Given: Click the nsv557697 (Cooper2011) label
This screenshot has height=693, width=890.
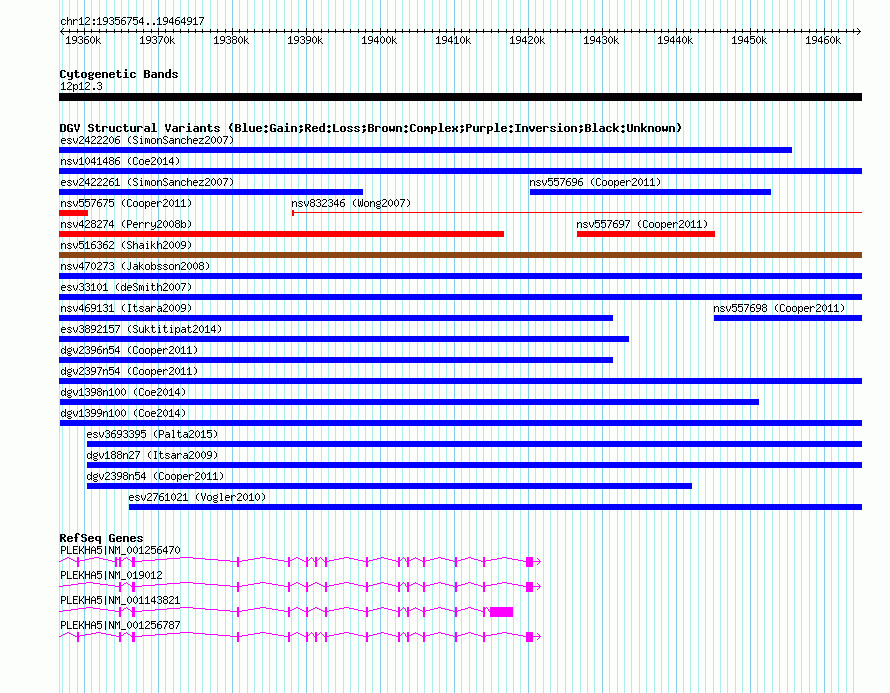Looking at the screenshot, I should (643, 224).
